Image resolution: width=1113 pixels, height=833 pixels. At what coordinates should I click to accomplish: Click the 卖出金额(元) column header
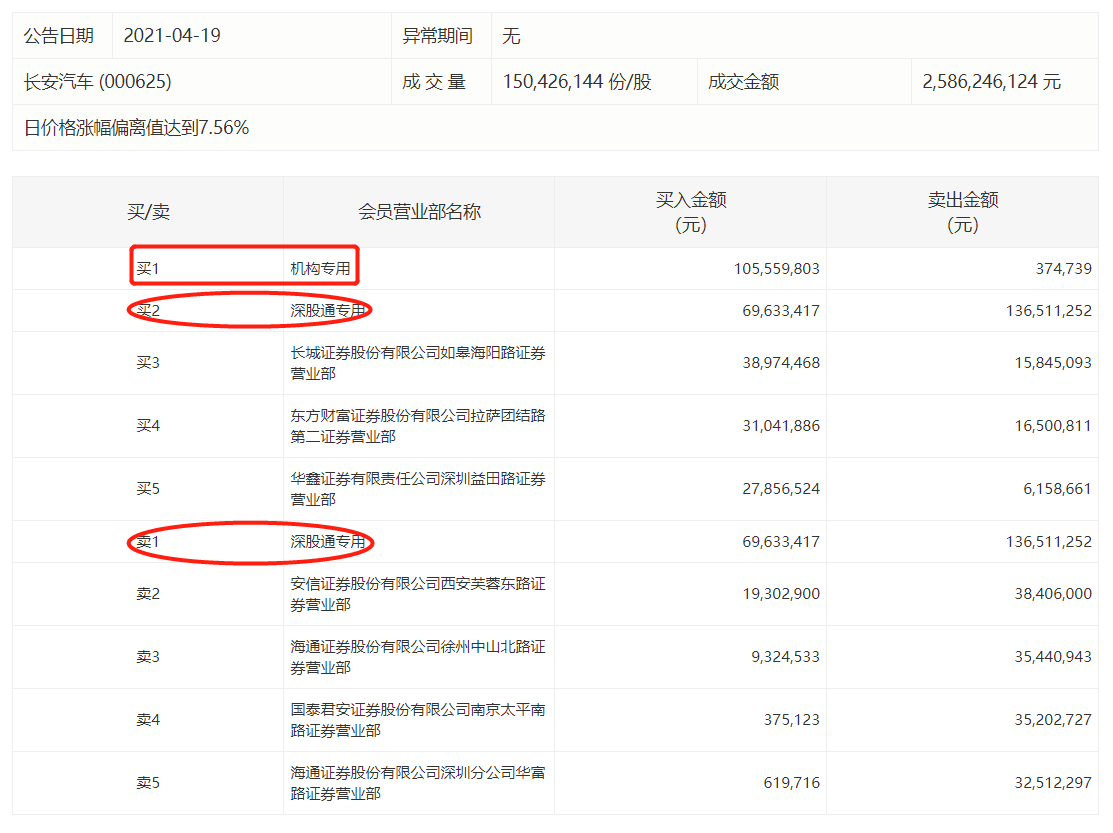point(963,212)
